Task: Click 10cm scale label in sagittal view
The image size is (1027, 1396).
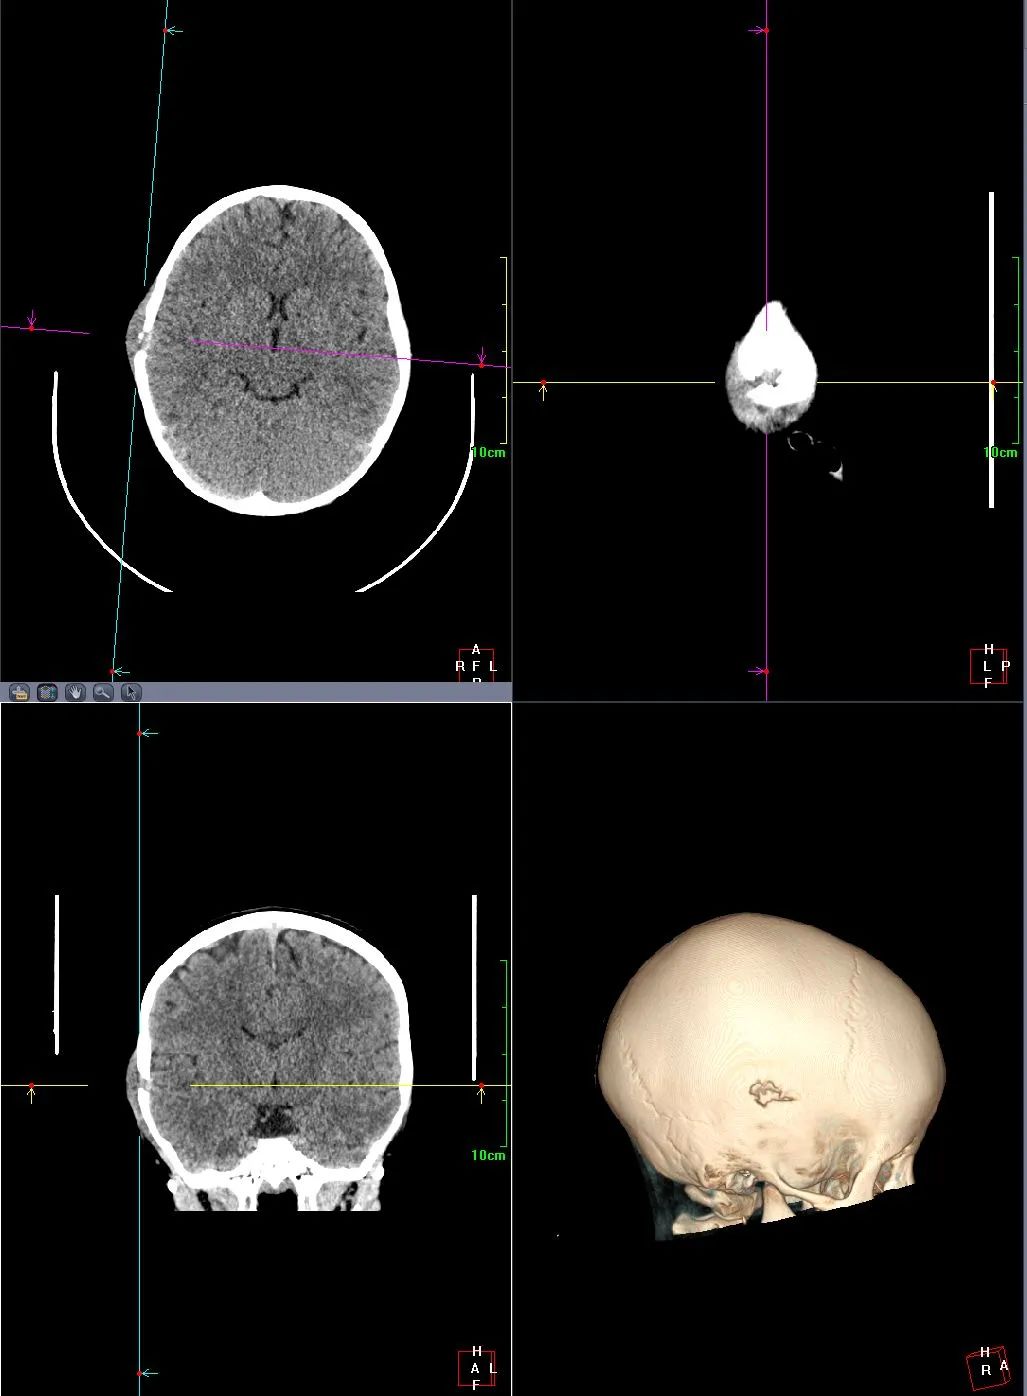Action: [1000, 452]
